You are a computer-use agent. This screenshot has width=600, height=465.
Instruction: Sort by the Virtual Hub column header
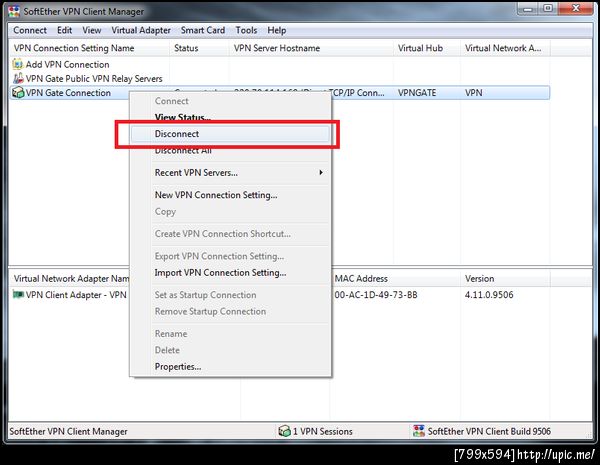click(x=427, y=48)
